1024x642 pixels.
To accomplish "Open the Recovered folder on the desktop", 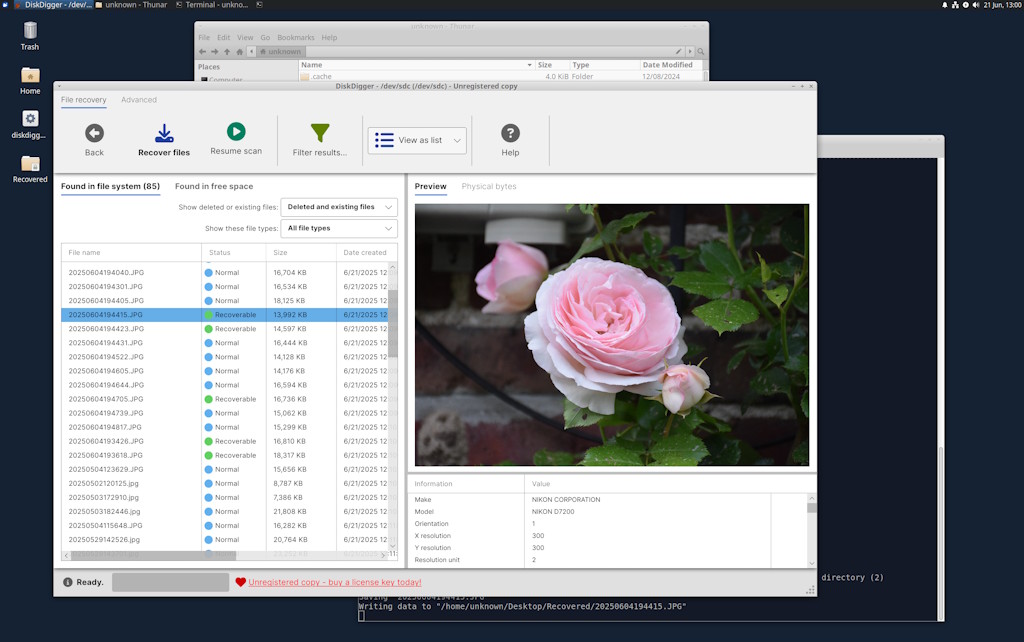I will (x=29, y=165).
